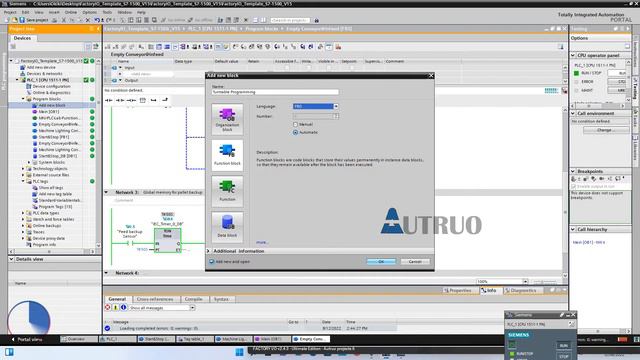Click Cancel in Add new block dialog
The width and height of the screenshot is (640, 360).
pos(415,262)
